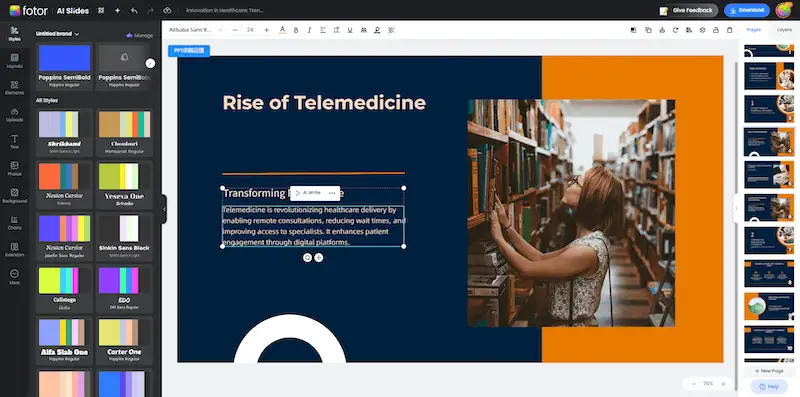Open text effects (highlight) option
The image size is (800, 397).
click(x=377, y=30)
